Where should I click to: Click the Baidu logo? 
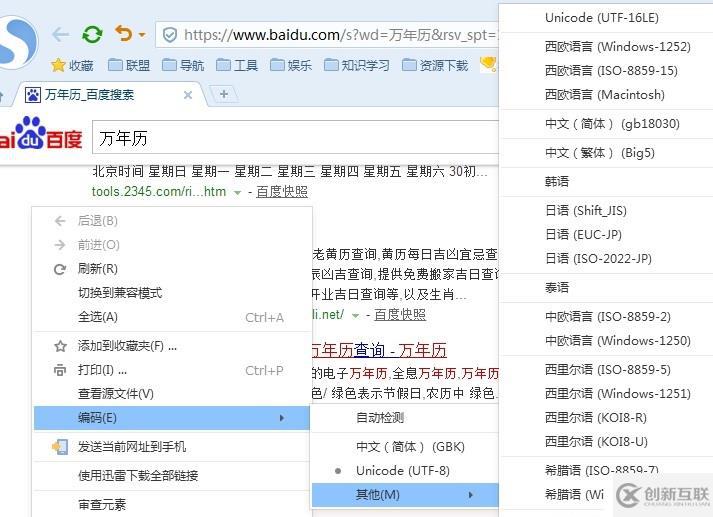[x=41, y=133]
